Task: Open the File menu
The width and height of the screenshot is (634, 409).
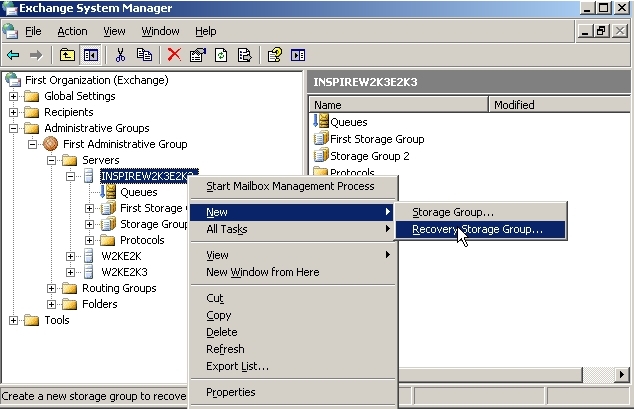Action: 33,31
